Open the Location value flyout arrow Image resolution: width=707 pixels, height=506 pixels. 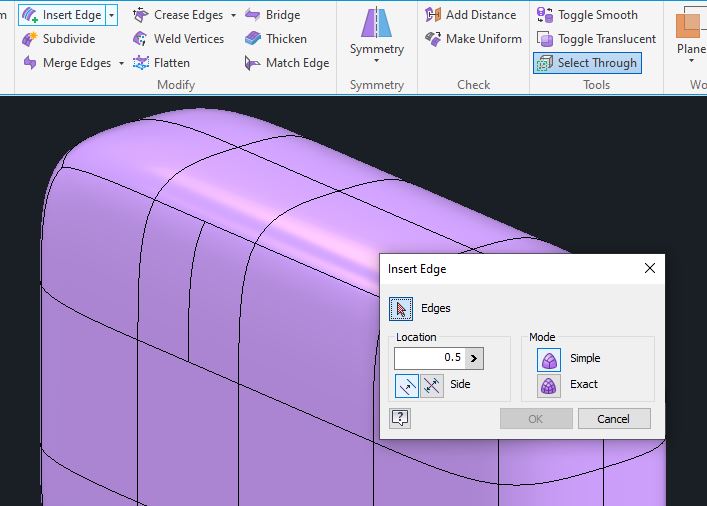click(x=474, y=359)
